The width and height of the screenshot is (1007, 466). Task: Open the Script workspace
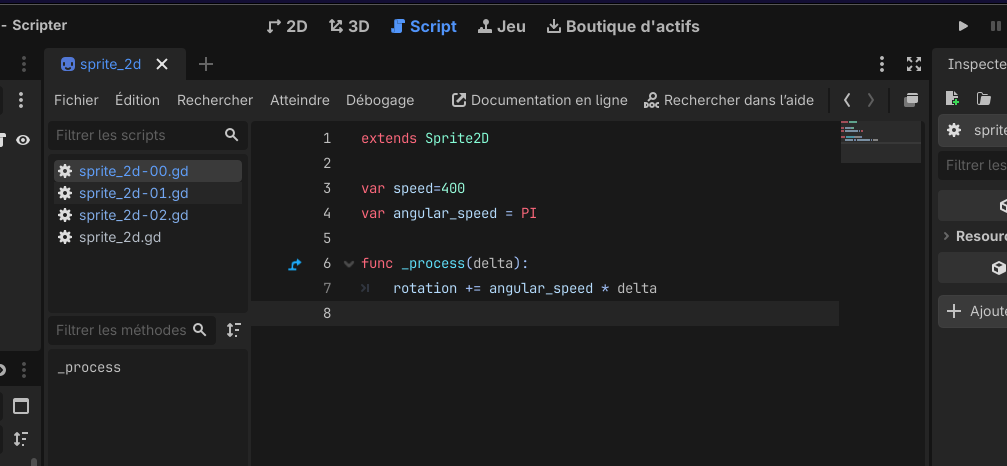(x=424, y=26)
